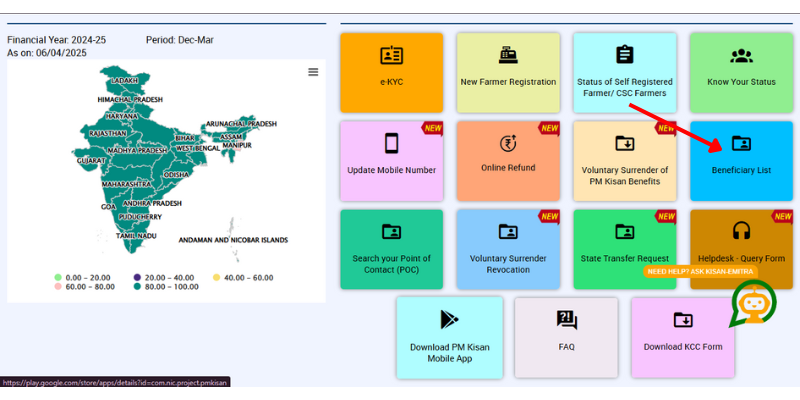Viewport: 800px width, 400px height.
Task: Click the New Farmer Registration cash register icon
Action: [508, 55]
